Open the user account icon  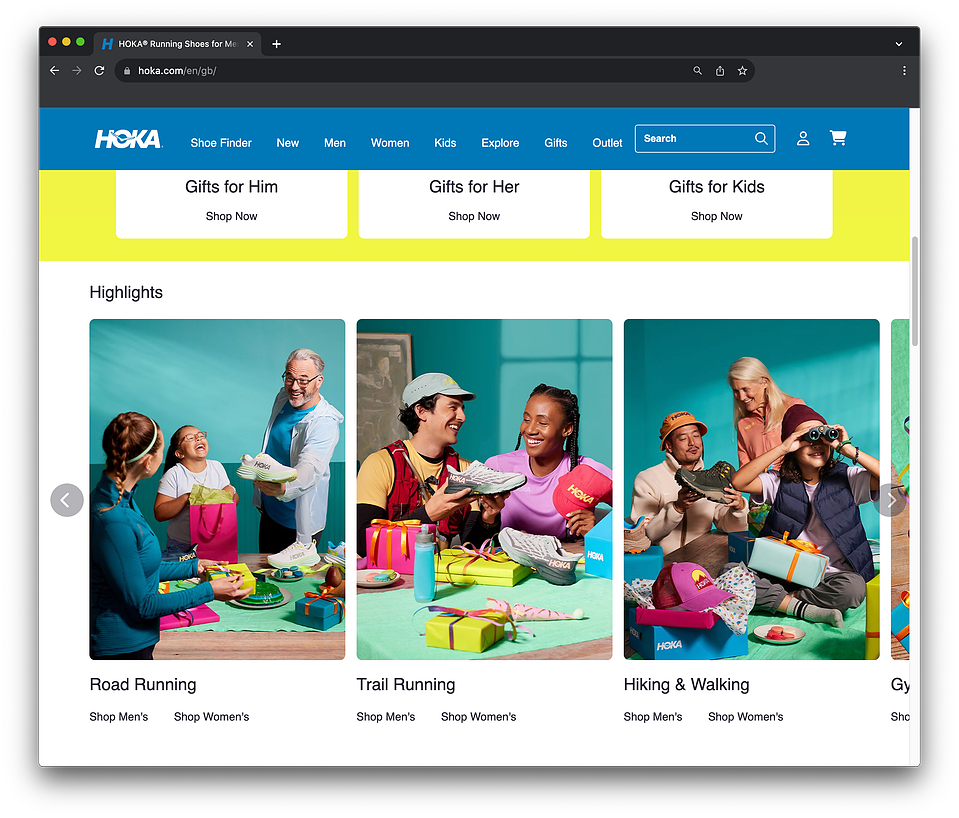[803, 139]
